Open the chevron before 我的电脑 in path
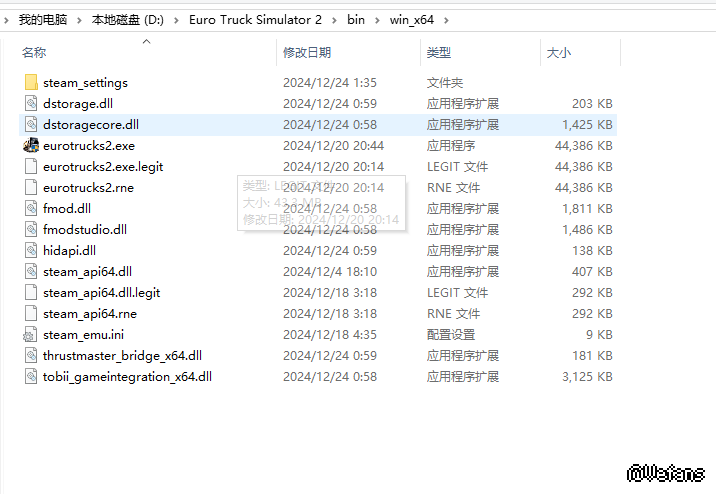 click(6, 21)
